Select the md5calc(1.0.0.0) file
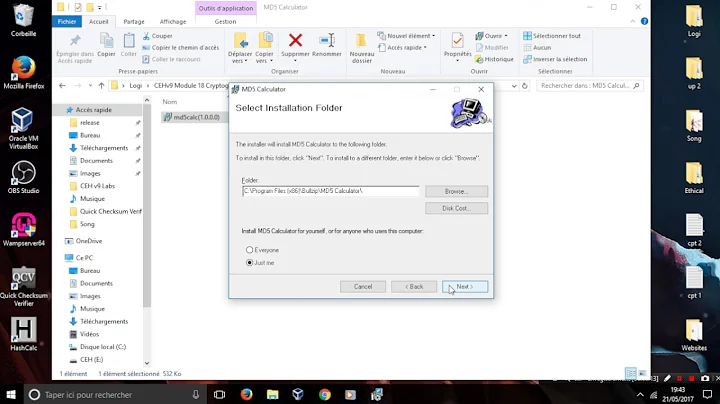The height and width of the screenshot is (404, 720). click(192, 117)
